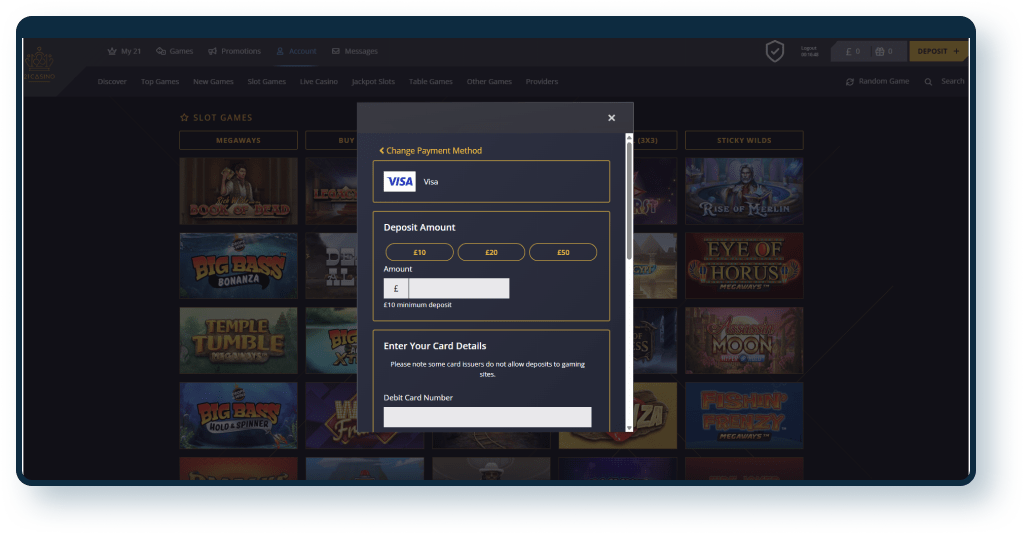Go to Slot Games section
Screen dimensions: 1024x534
(266, 82)
